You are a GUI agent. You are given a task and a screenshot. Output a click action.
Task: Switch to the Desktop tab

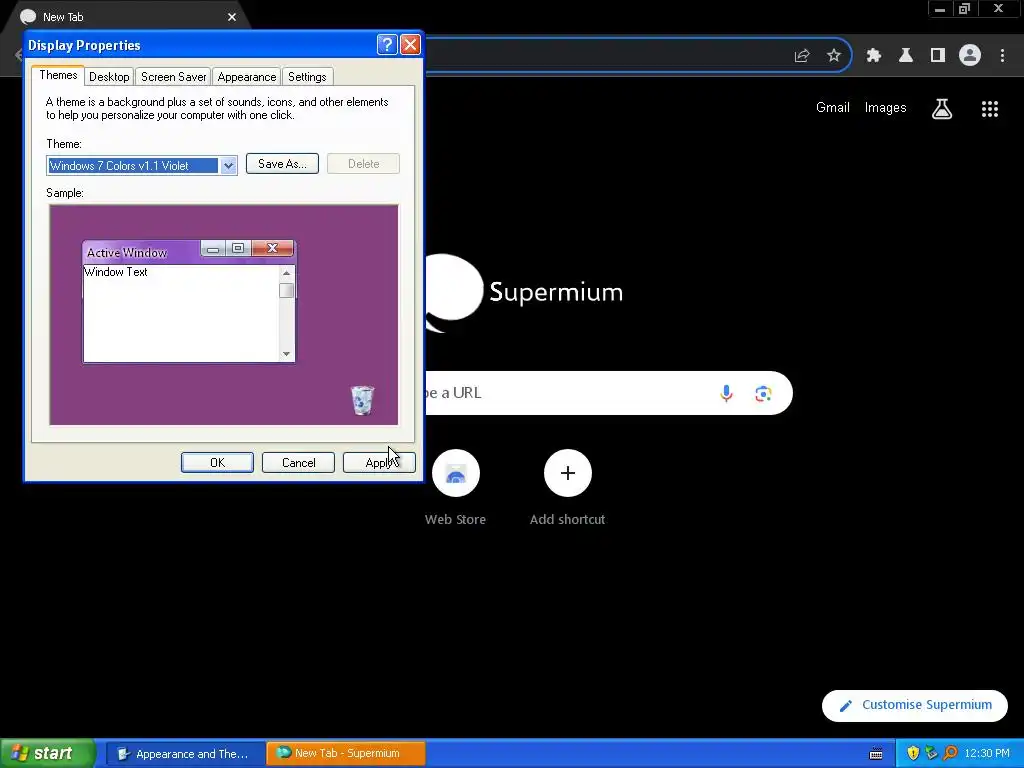(x=109, y=77)
